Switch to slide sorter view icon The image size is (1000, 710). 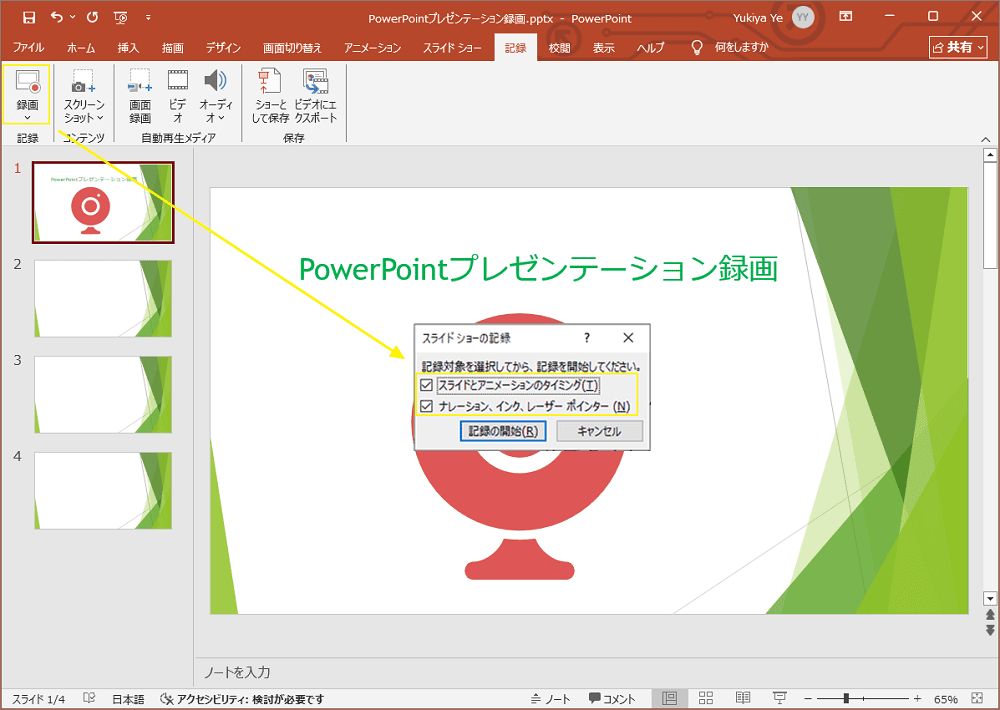[706, 698]
